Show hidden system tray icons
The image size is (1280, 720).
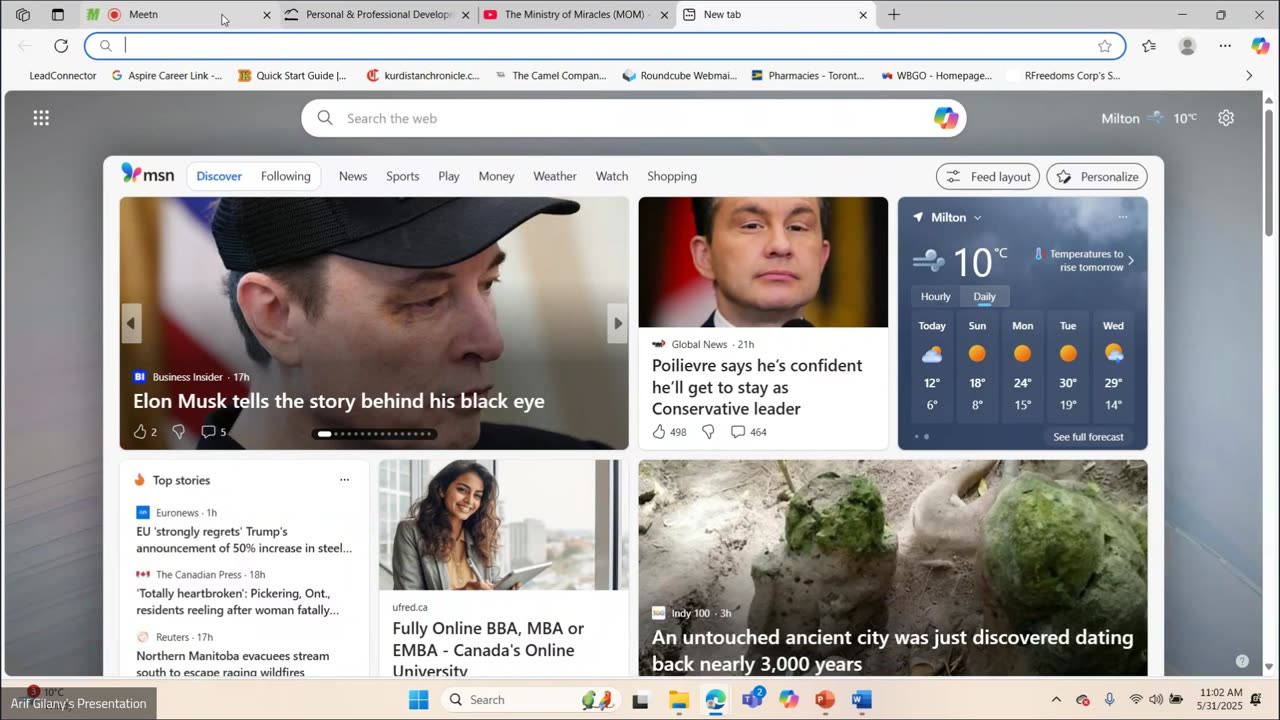(1056, 700)
